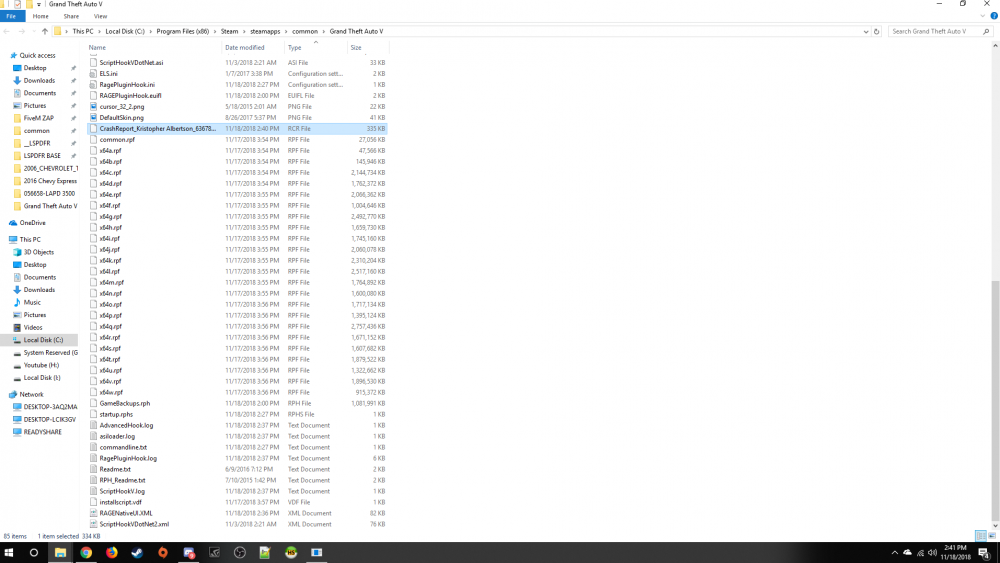Sort files by the Size column
Viewport: 1000px width, 563px height.
pos(367,48)
